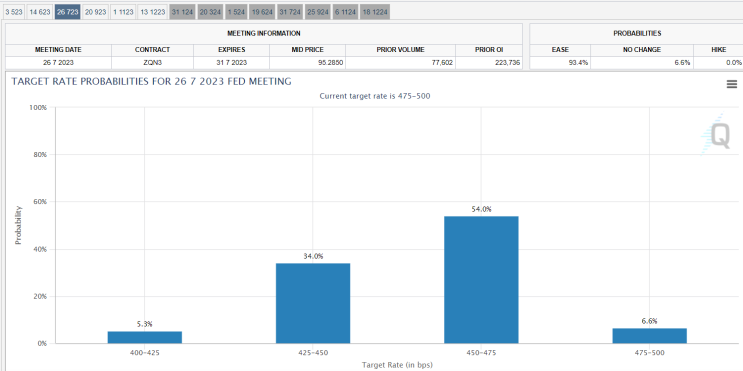Select the 18 1224 meeting tab
The height and width of the screenshot is (371, 743).
click(x=375, y=12)
